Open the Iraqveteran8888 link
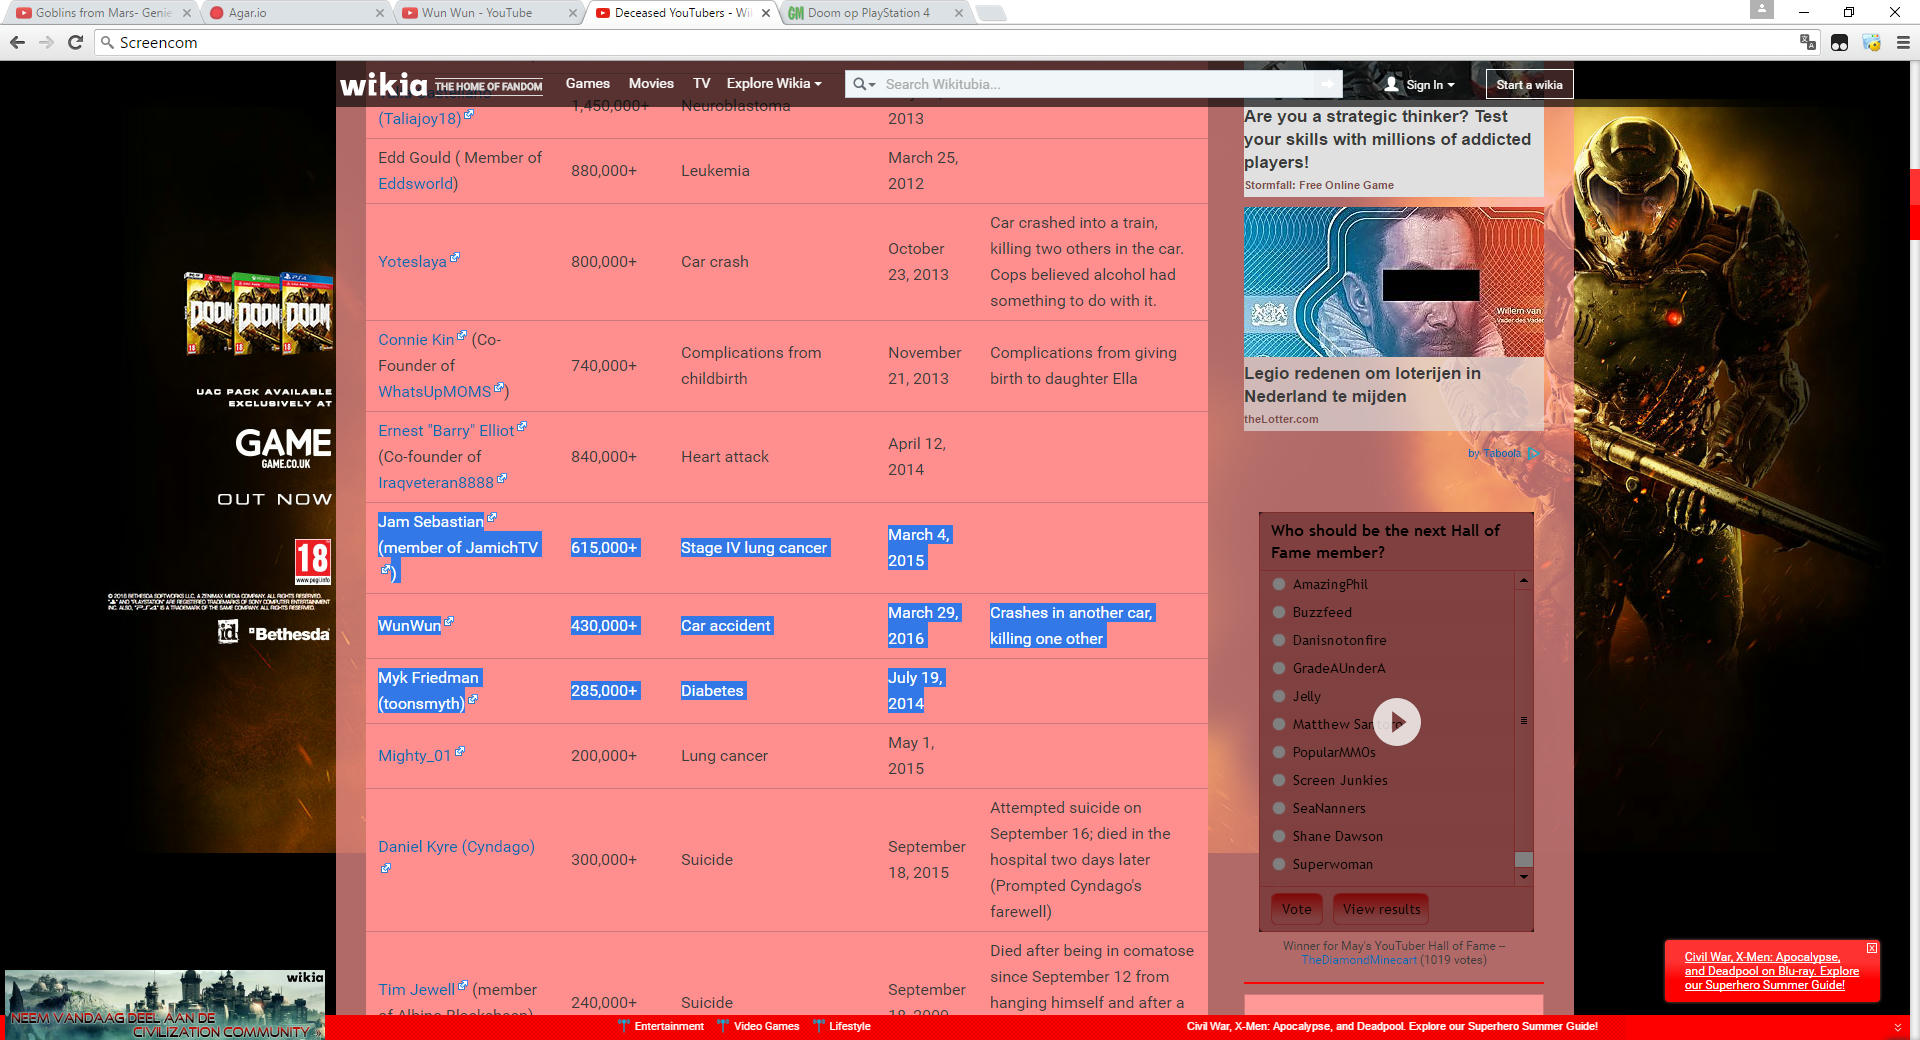This screenshot has width=1920, height=1040. pyautogui.click(x=436, y=483)
